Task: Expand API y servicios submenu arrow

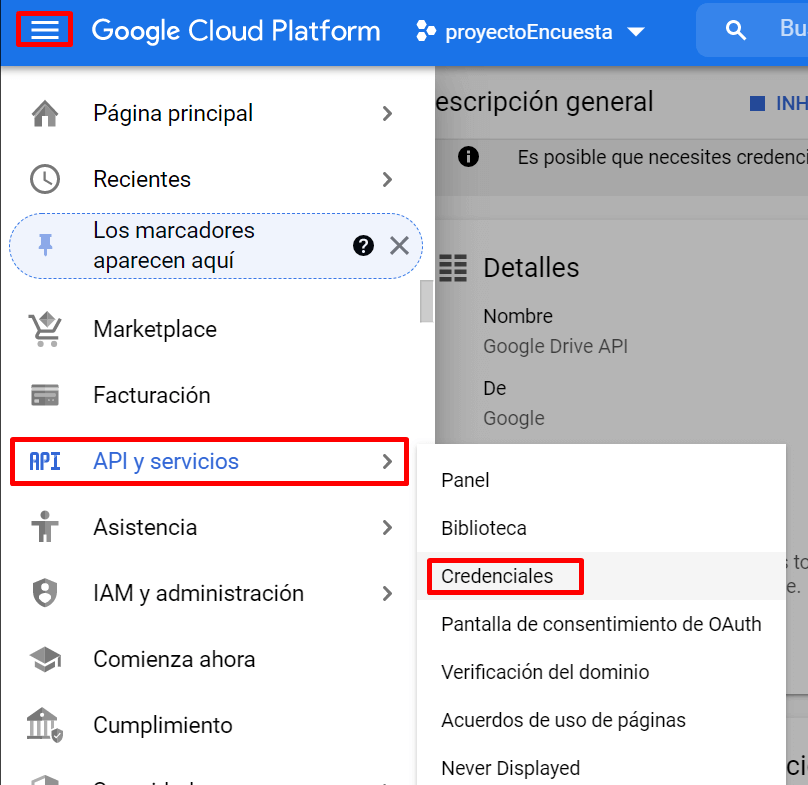Action: click(388, 461)
